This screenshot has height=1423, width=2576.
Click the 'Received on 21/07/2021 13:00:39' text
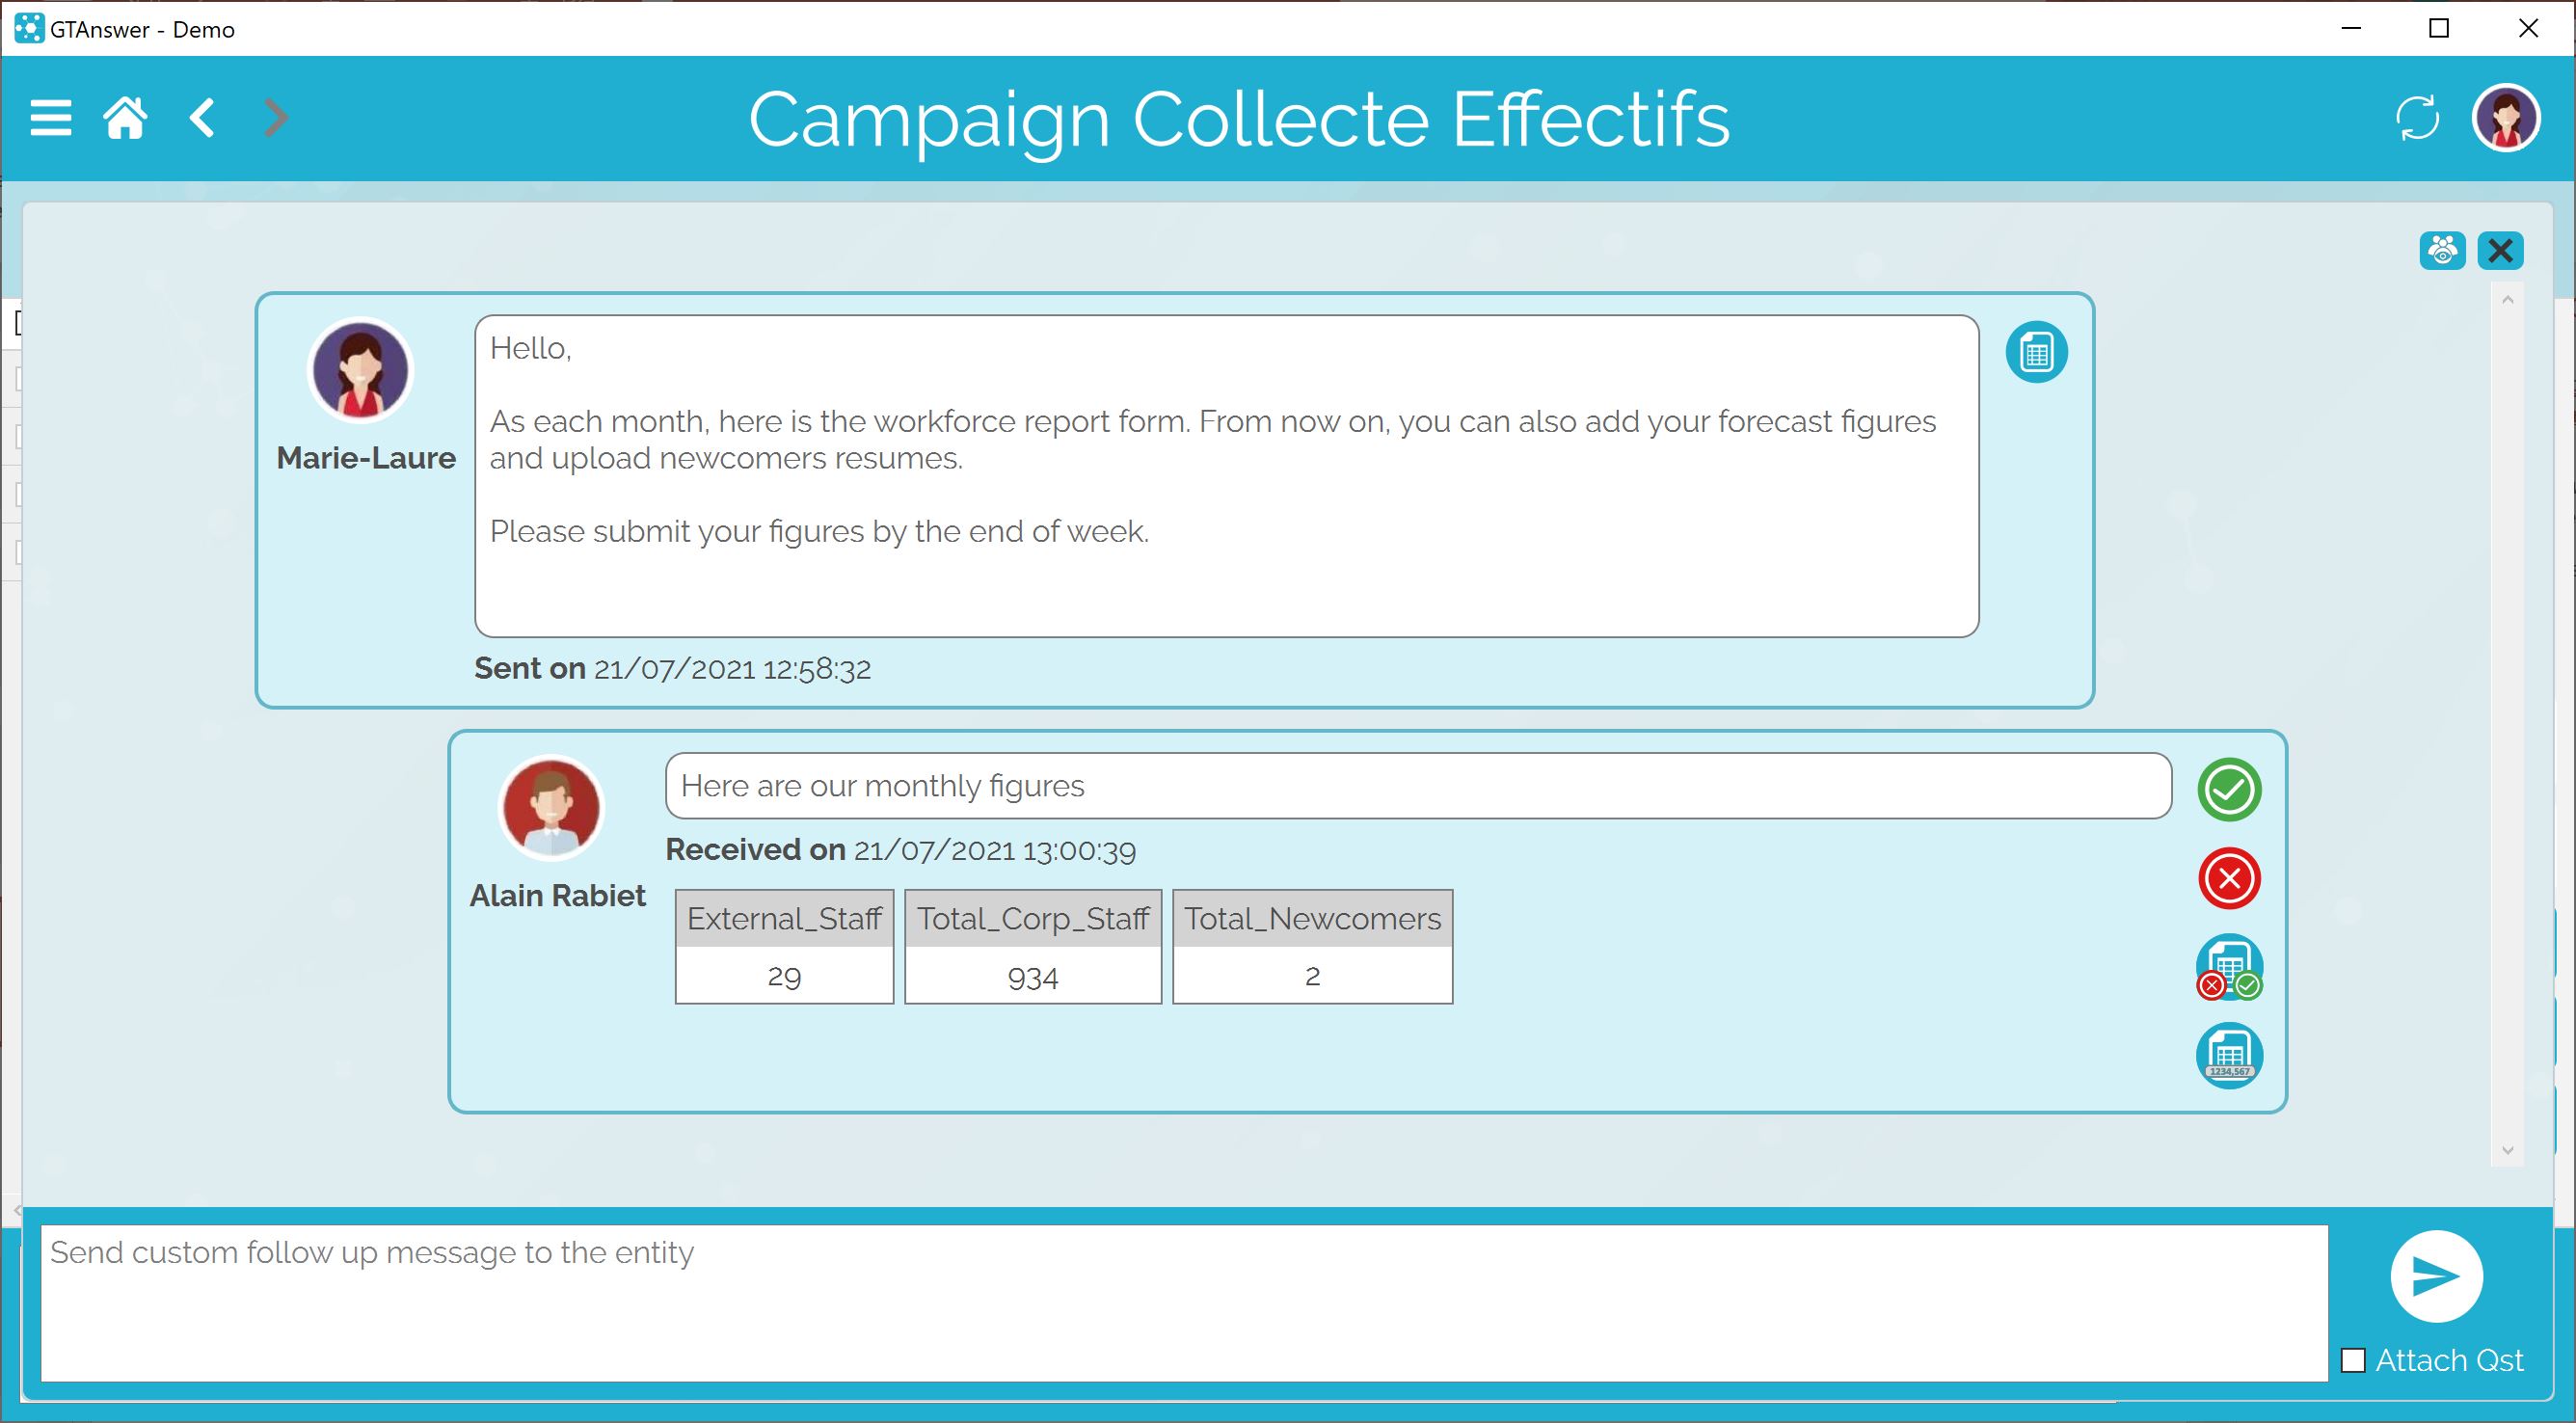click(900, 850)
